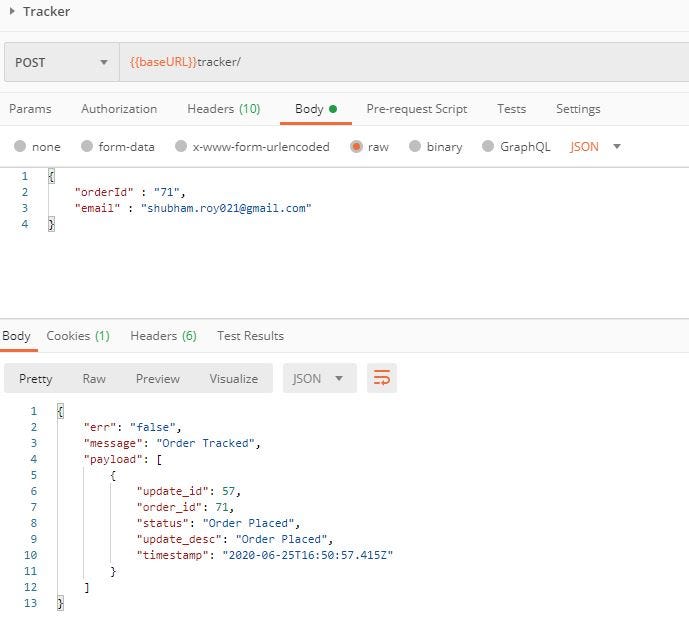
Task: Select the GraphQL radio button
Action: pos(488,146)
